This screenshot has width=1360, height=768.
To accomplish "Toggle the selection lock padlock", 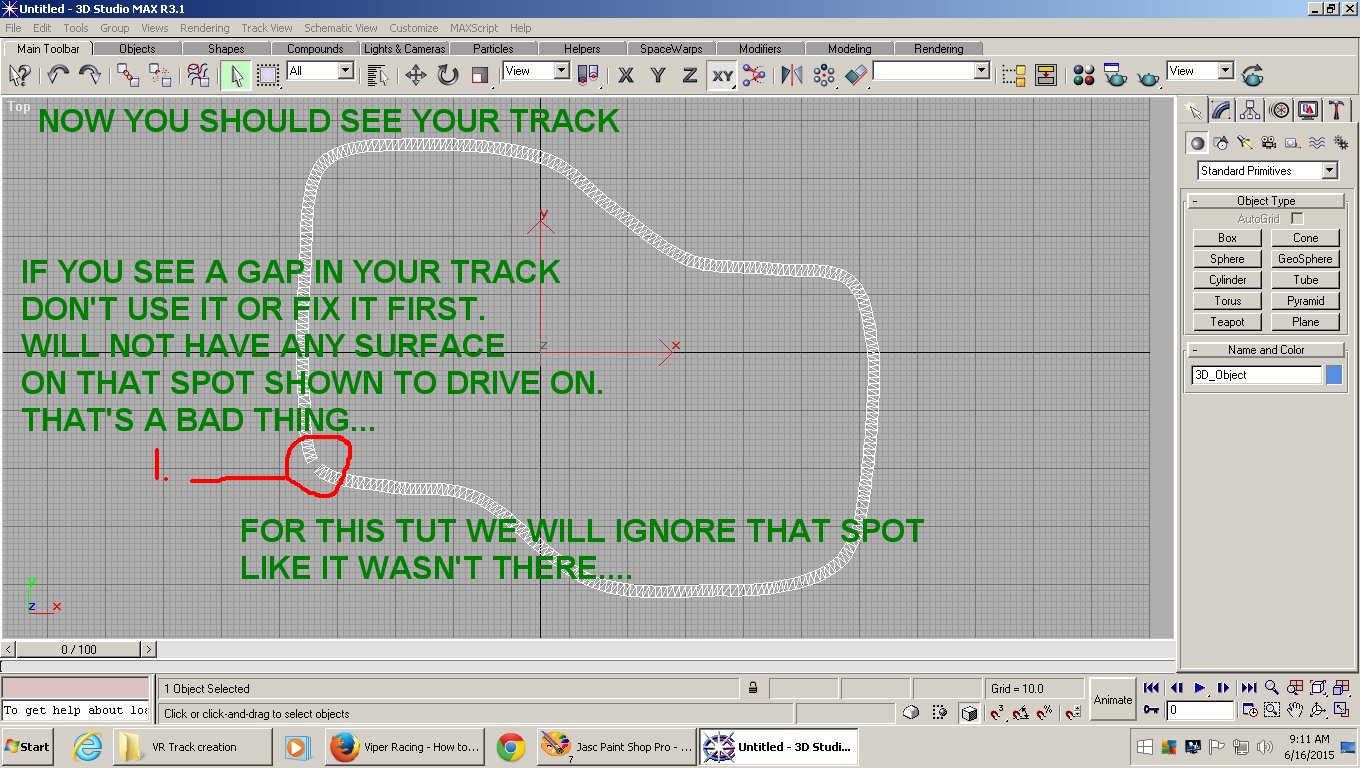I will [752, 688].
